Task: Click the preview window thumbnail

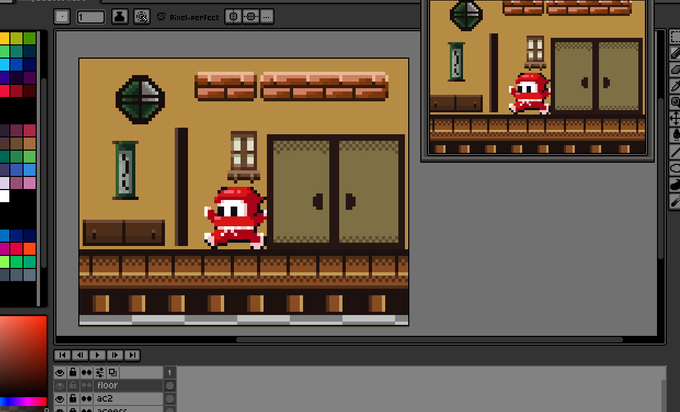Action: point(537,77)
